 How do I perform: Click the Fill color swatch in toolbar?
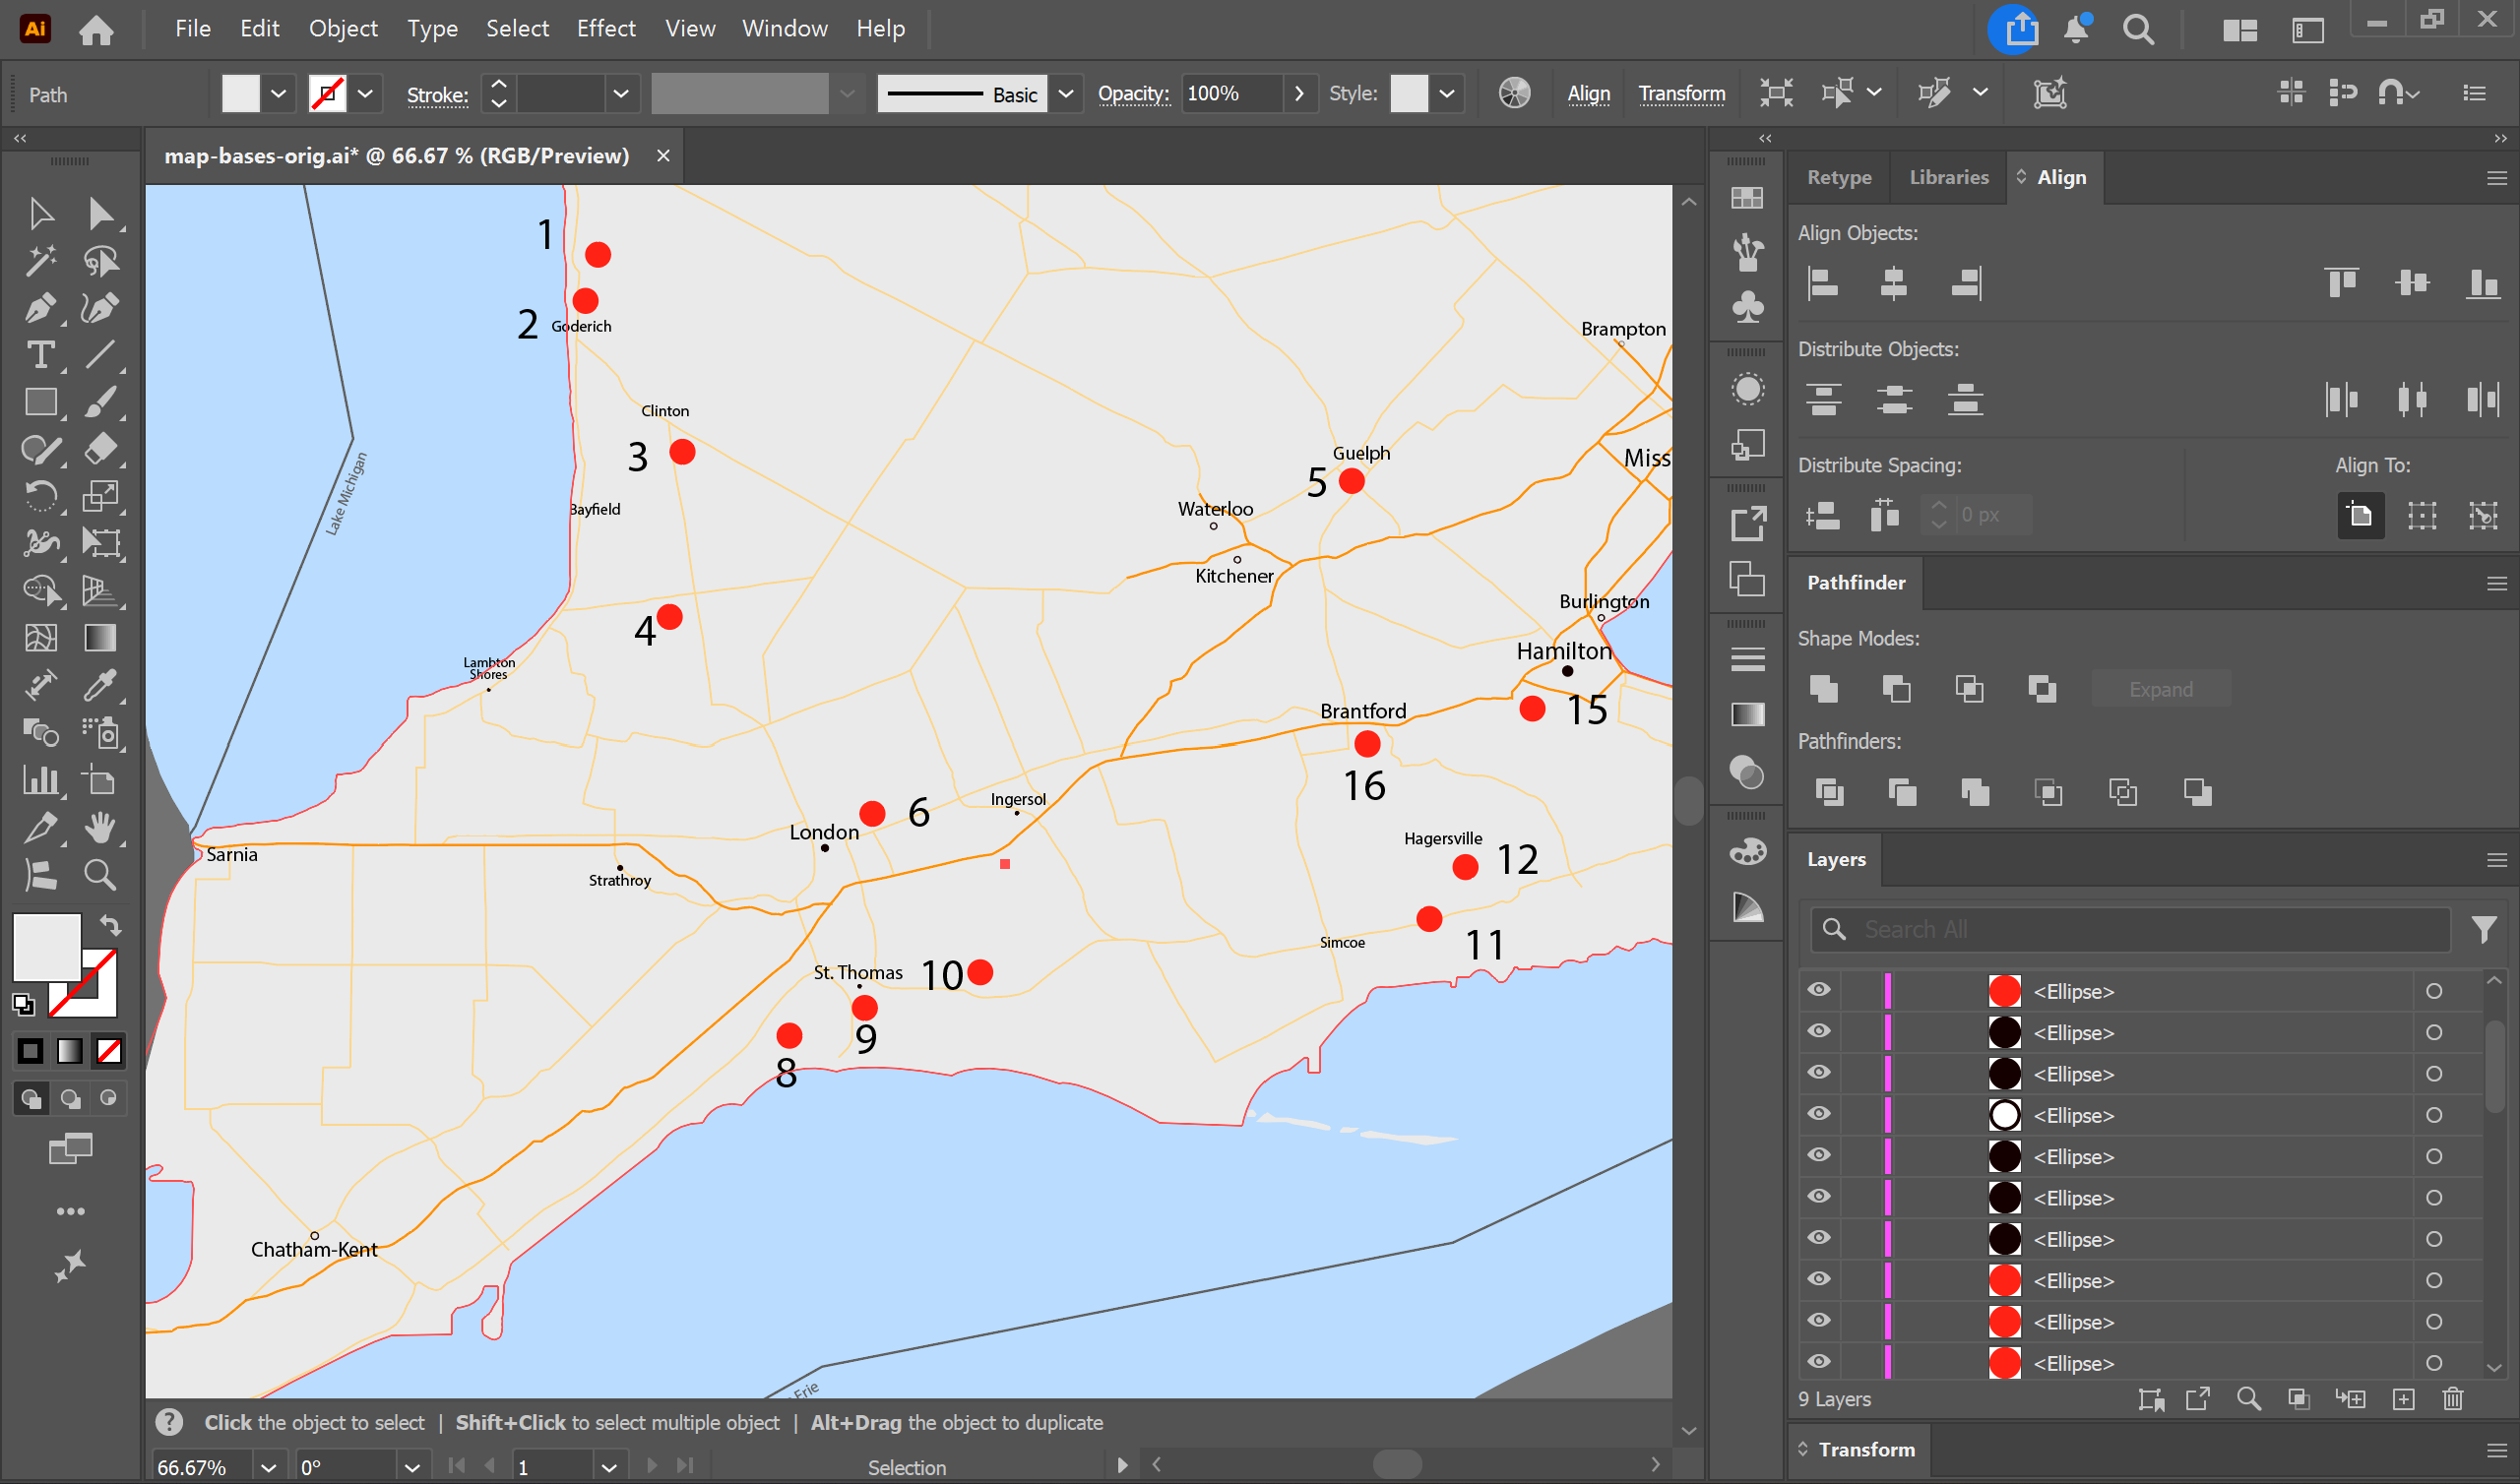click(46, 945)
